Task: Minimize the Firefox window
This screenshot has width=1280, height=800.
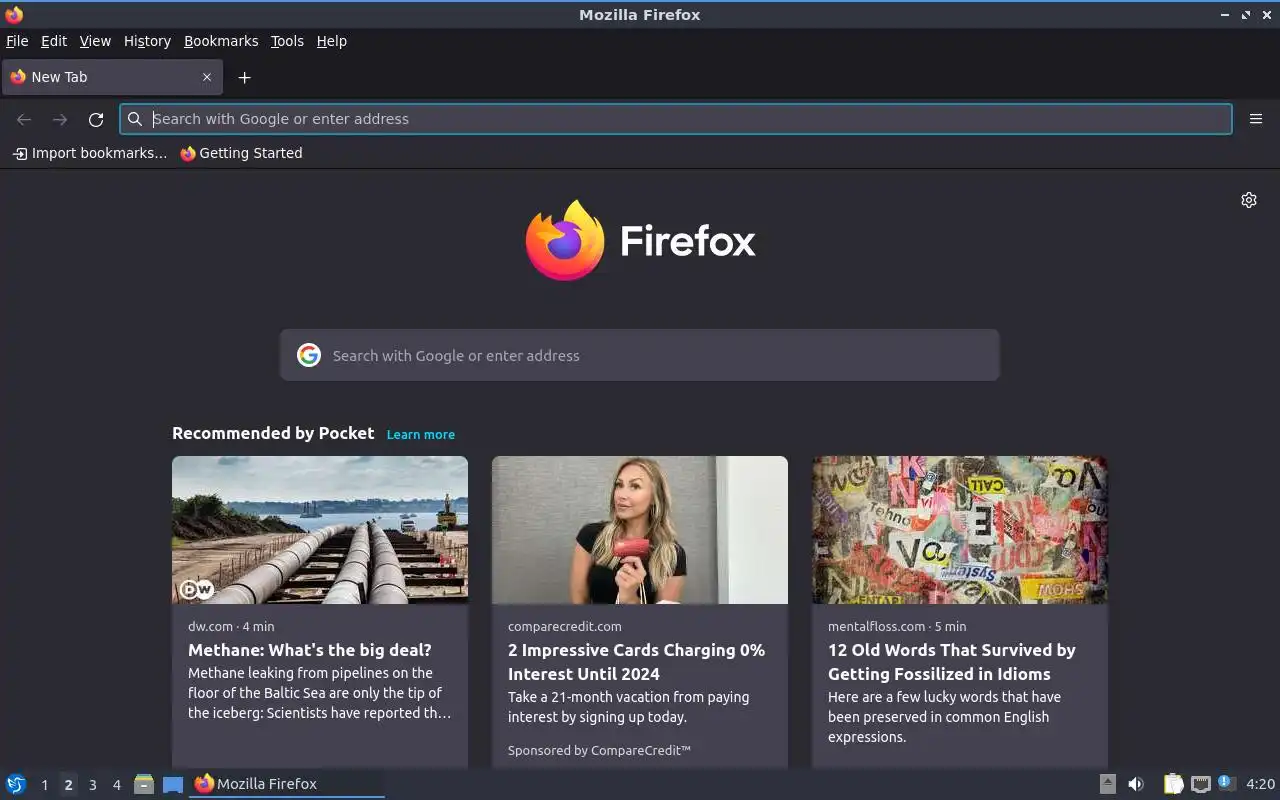Action: [1225, 15]
